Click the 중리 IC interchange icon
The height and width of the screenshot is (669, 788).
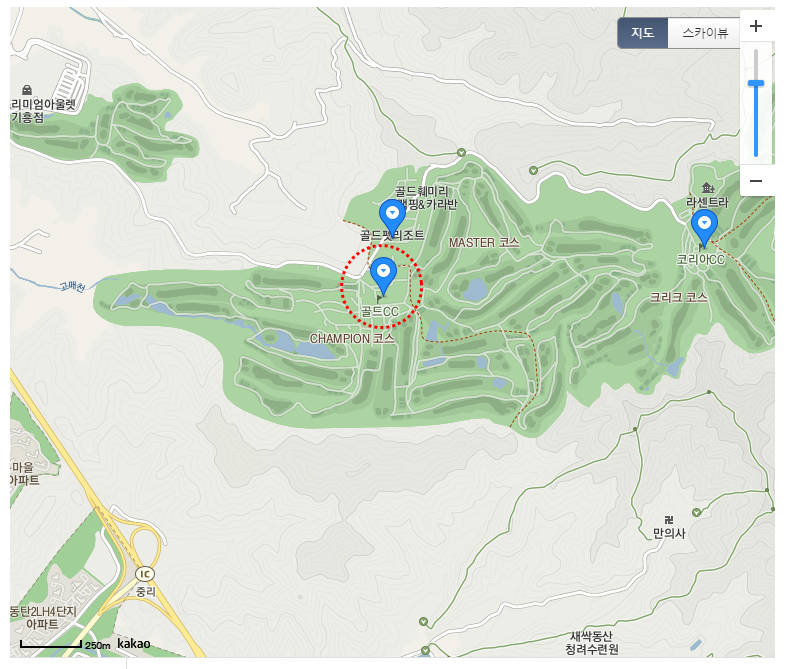[145, 574]
